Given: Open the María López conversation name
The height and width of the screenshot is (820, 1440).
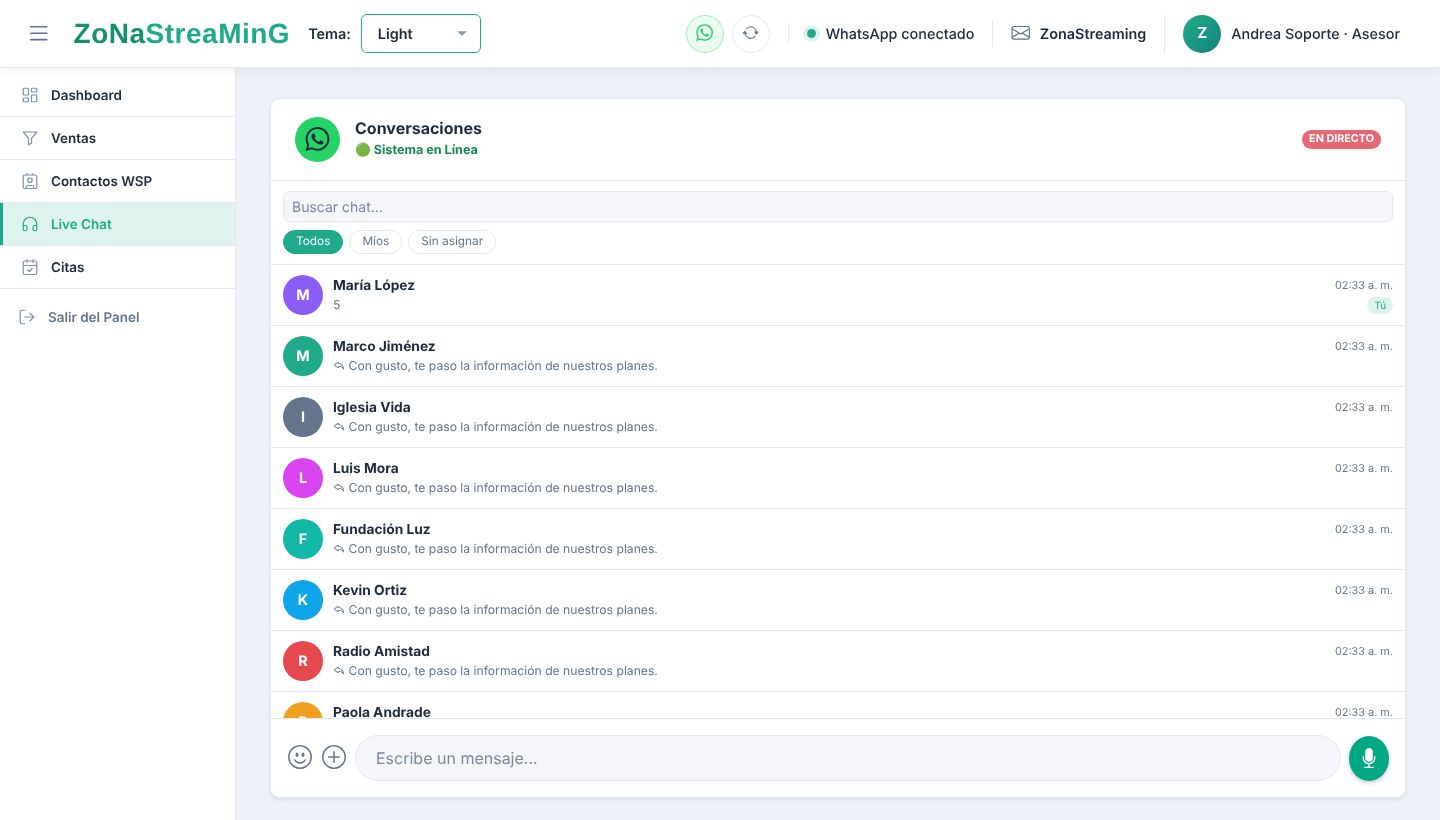Looking at the screenshot, I should (374, 285).
